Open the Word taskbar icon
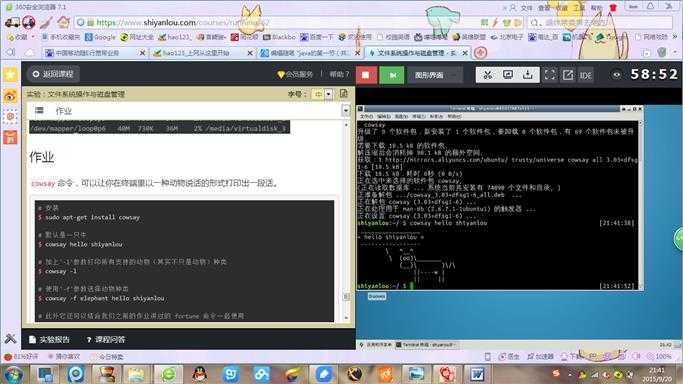The image size is (683, 384). pos(477,374)
